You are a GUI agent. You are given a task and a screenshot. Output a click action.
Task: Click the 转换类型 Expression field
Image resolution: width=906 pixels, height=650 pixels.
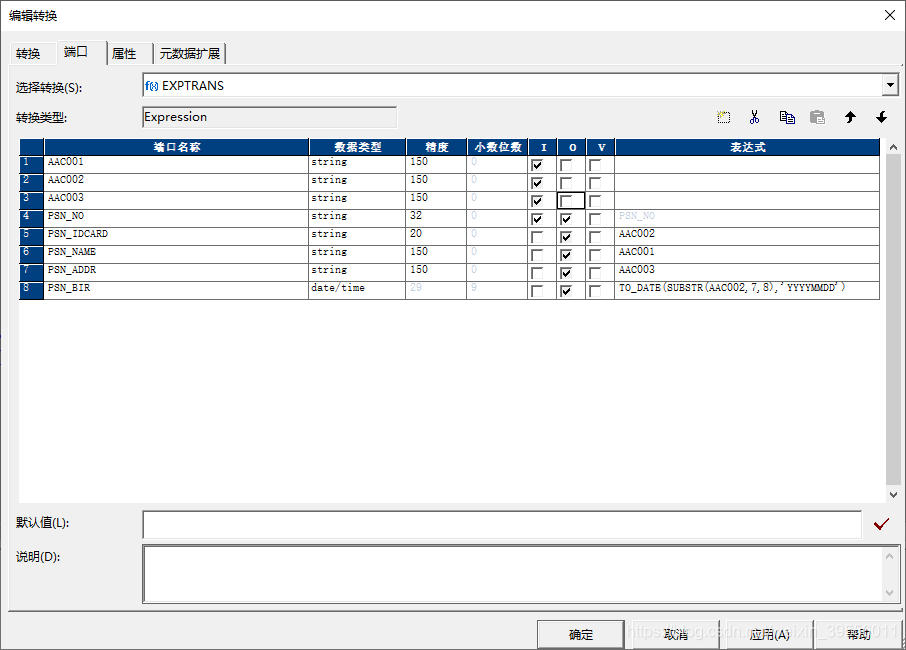coord(269,117)
